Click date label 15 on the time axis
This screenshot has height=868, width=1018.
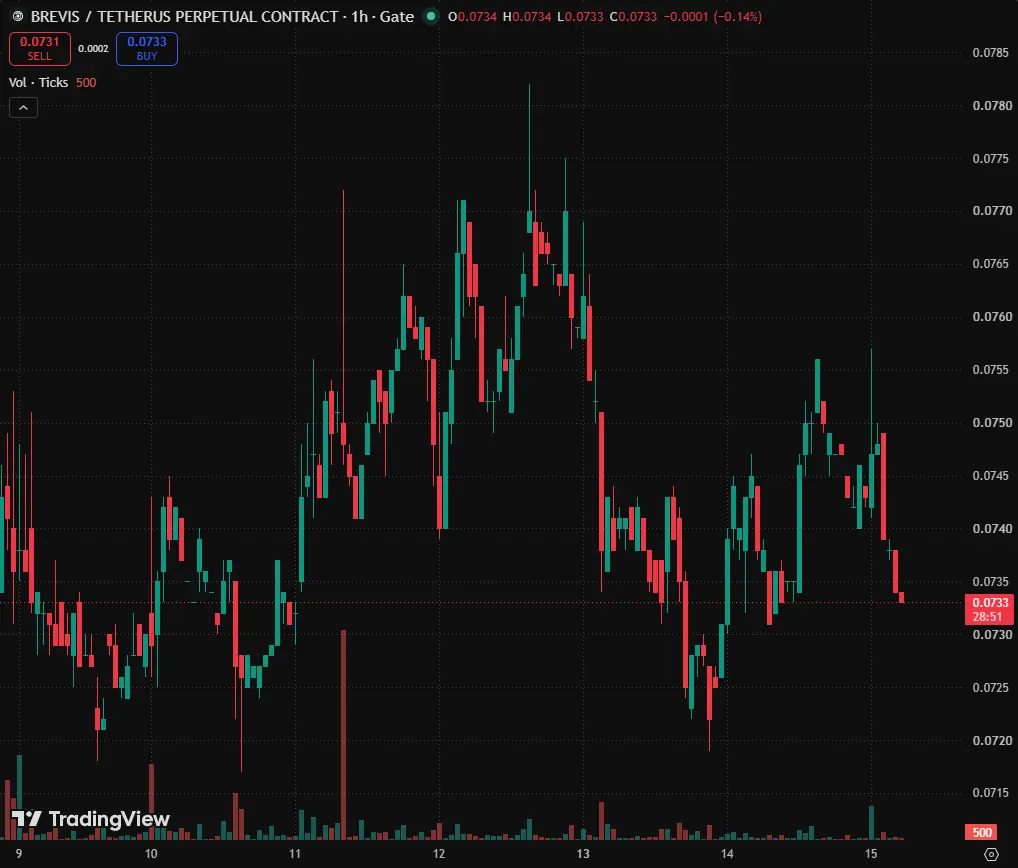click(x=871, y=854)
